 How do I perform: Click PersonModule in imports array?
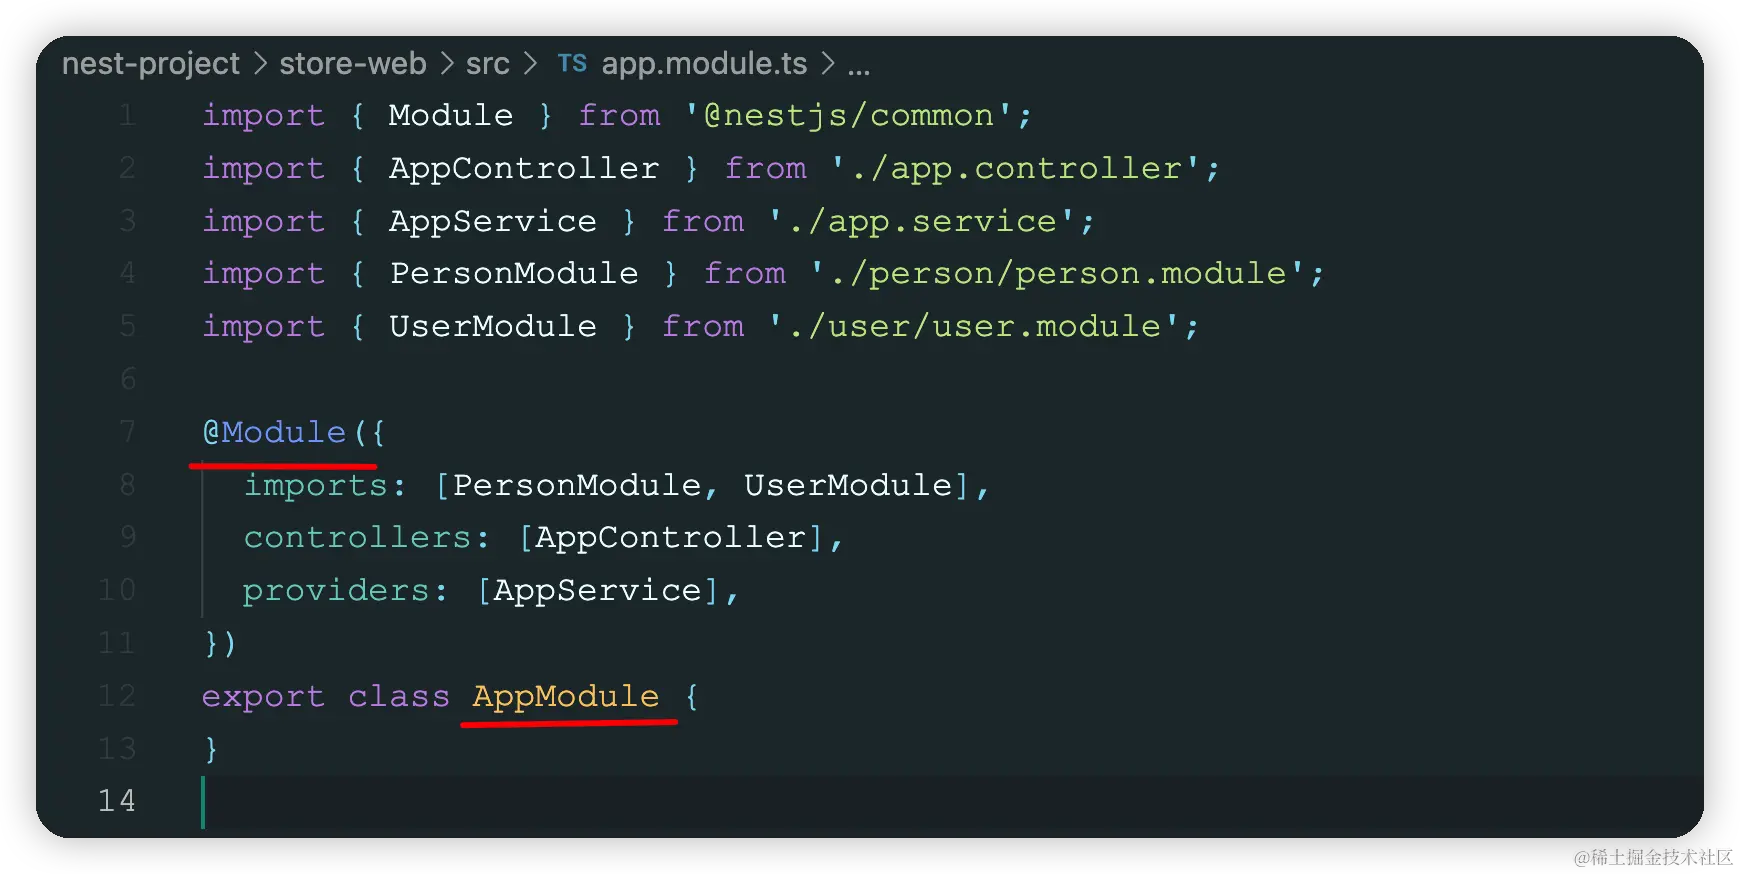577,485
